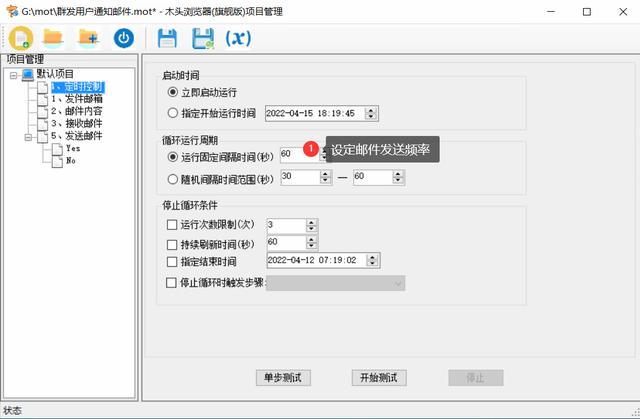Click the 停止循环条件 group label
Screen dimensions: 640x419
(x=190, y=205)
